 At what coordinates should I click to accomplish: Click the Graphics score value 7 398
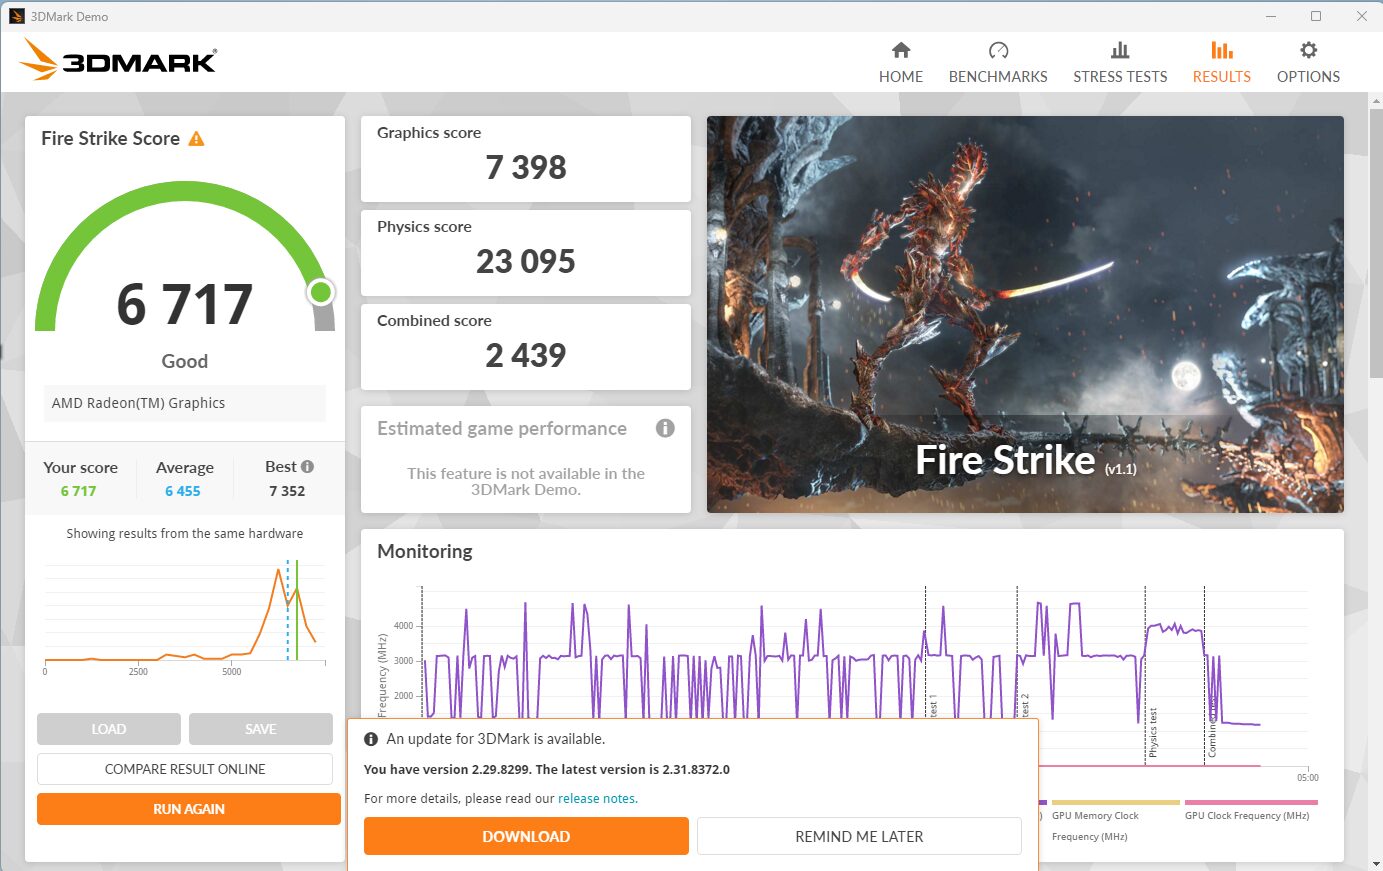coord(526,167)
